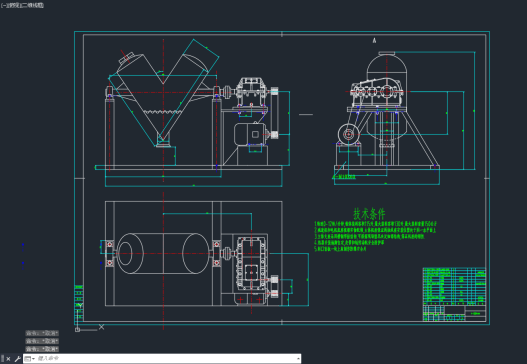Close the command line window

tap(8, 359)
